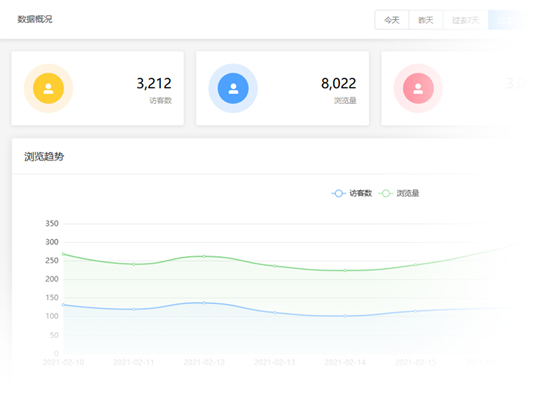Toggle the 访客数 legend series marker
Image resolution: width=551 pixels, height=399 pixels.
point(338,193)
